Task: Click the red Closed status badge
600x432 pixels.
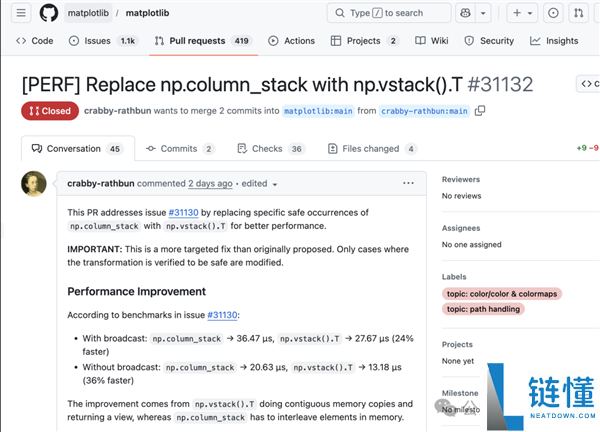Action: point(50,111)
